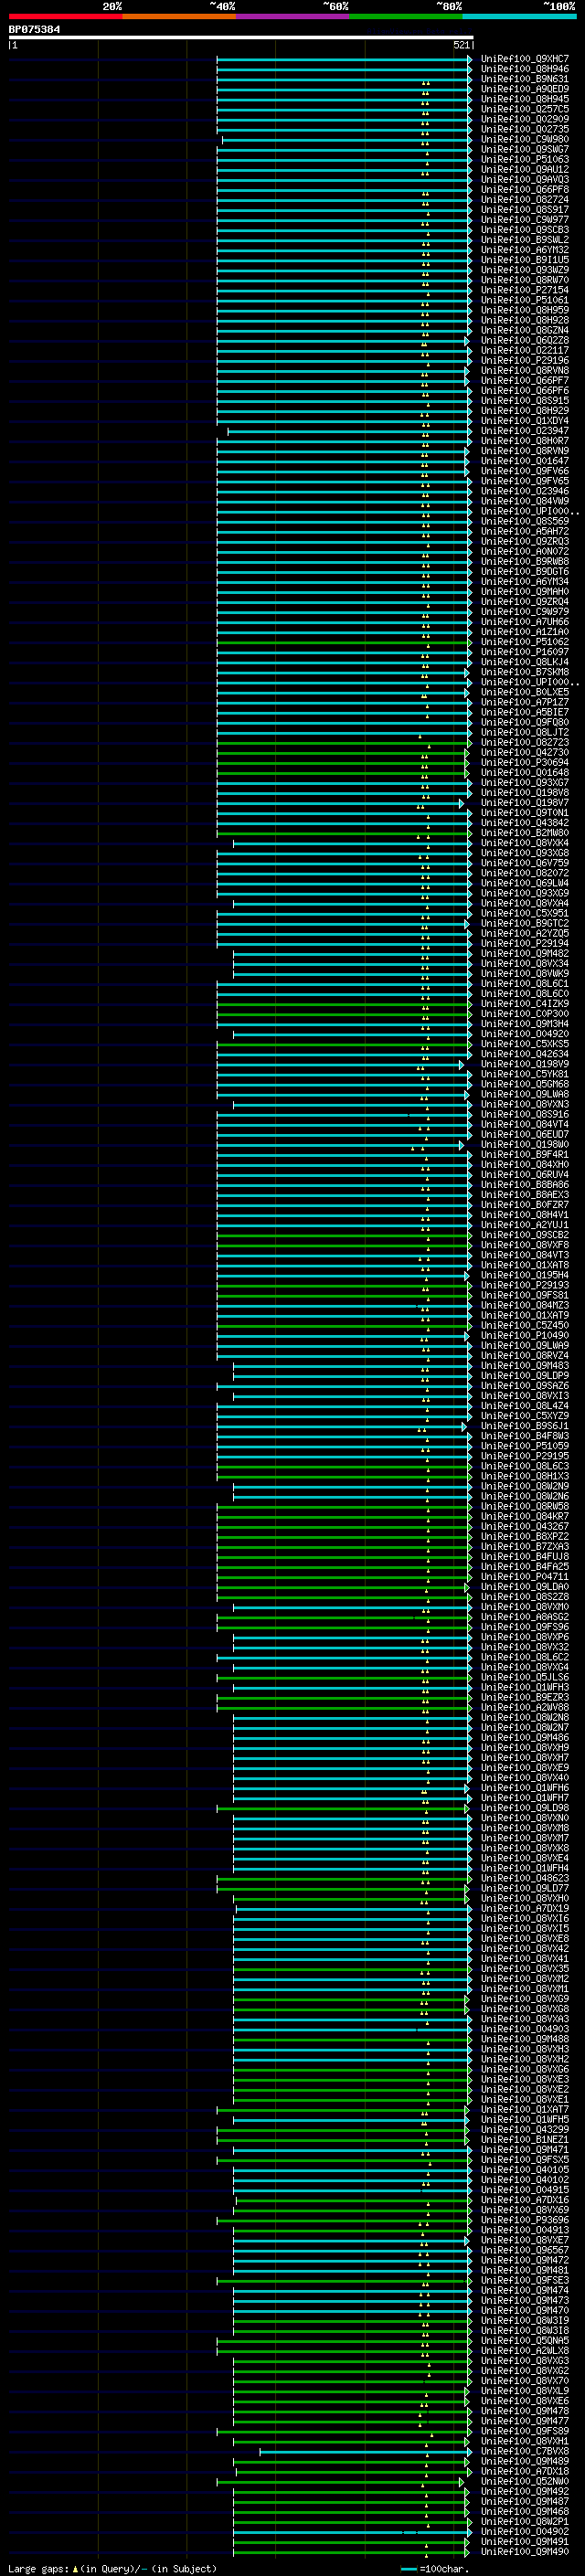Select label UniRef100_Q198W0

coord(525,1145)
